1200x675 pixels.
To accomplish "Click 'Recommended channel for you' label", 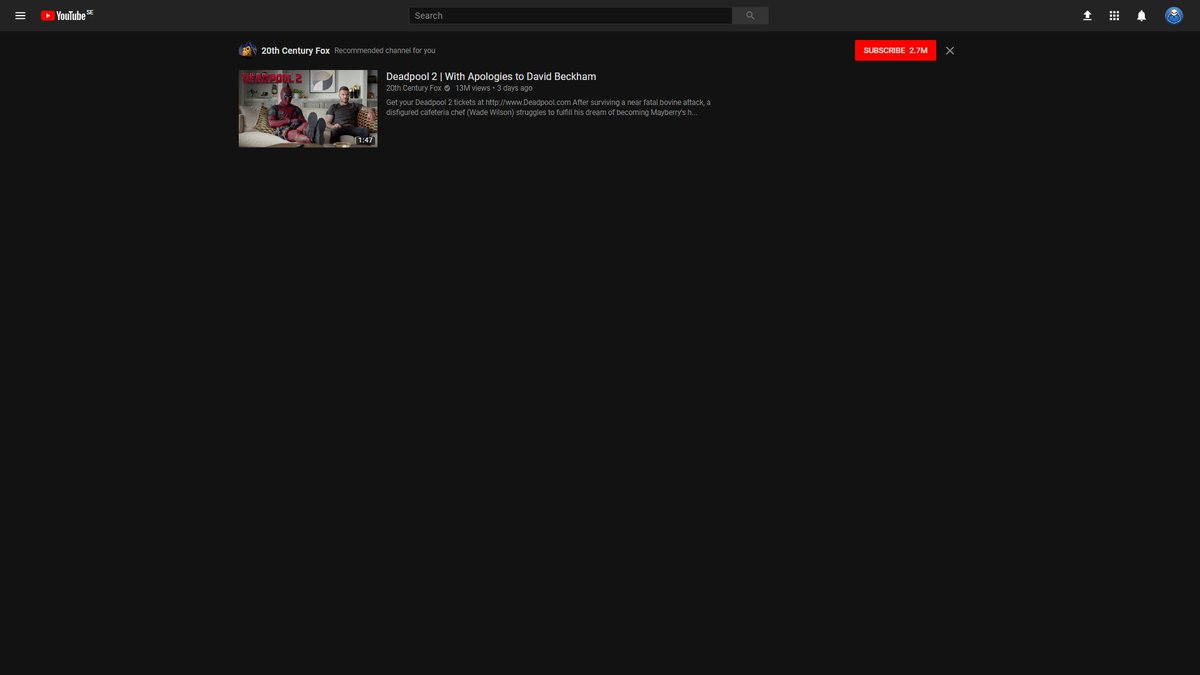I will (x=385, y=50).
